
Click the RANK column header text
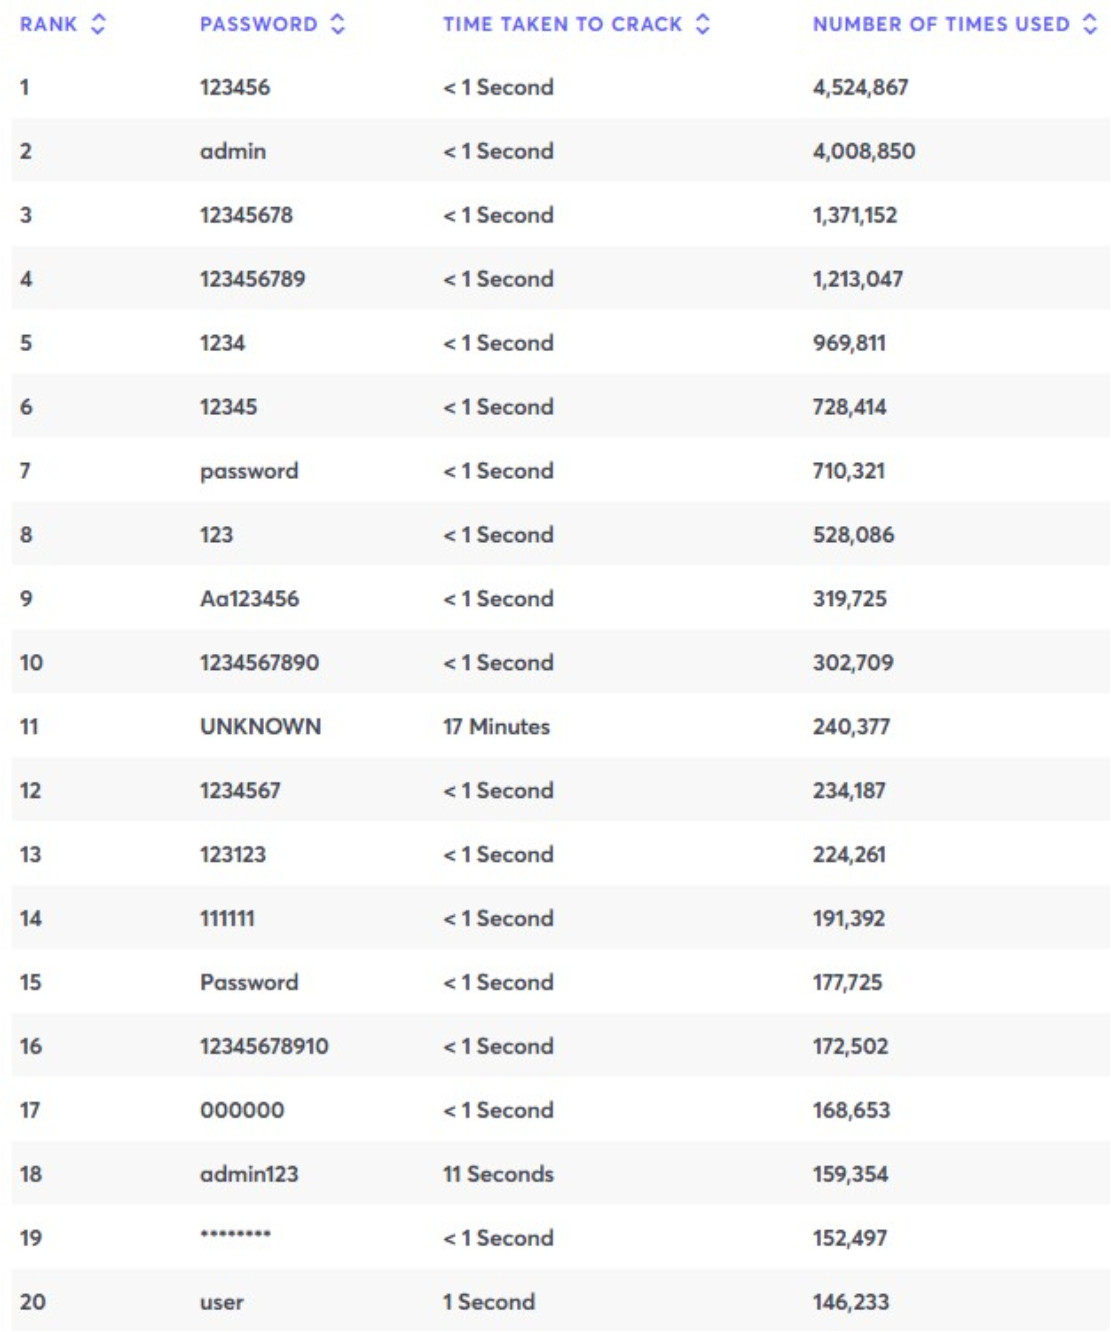click(48, 24)
